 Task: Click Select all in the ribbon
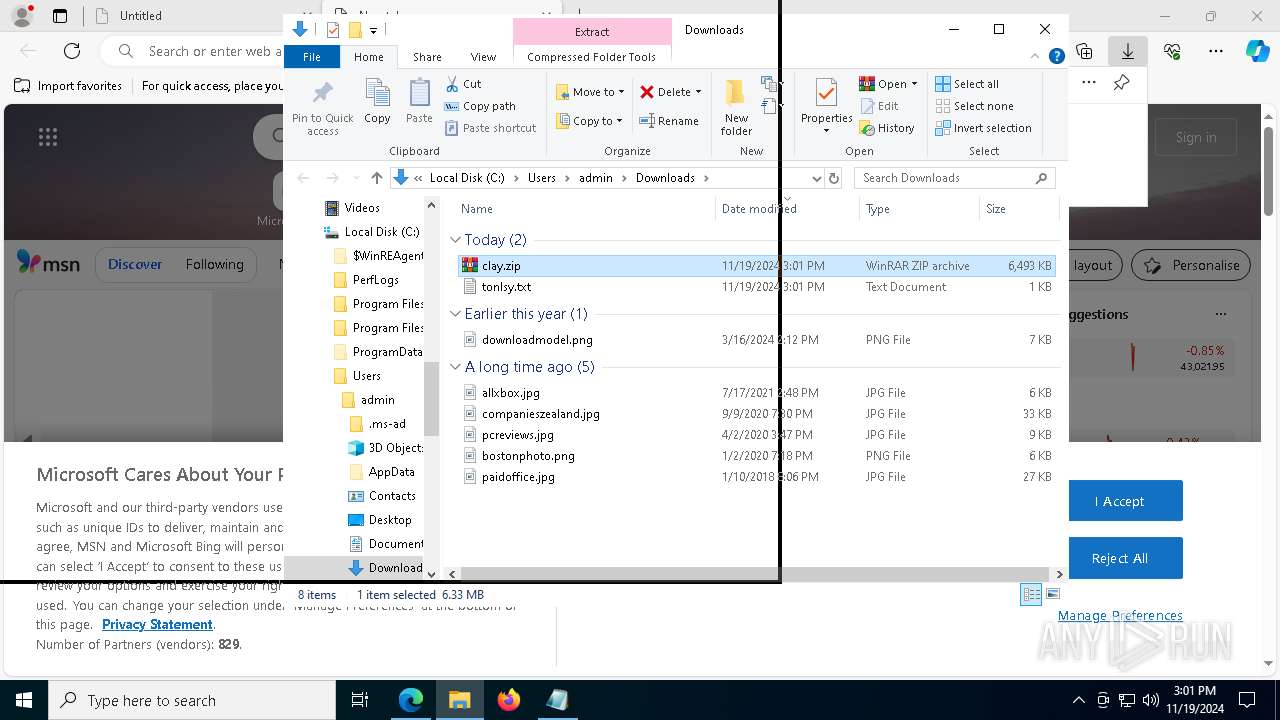[x=967, y=84]
